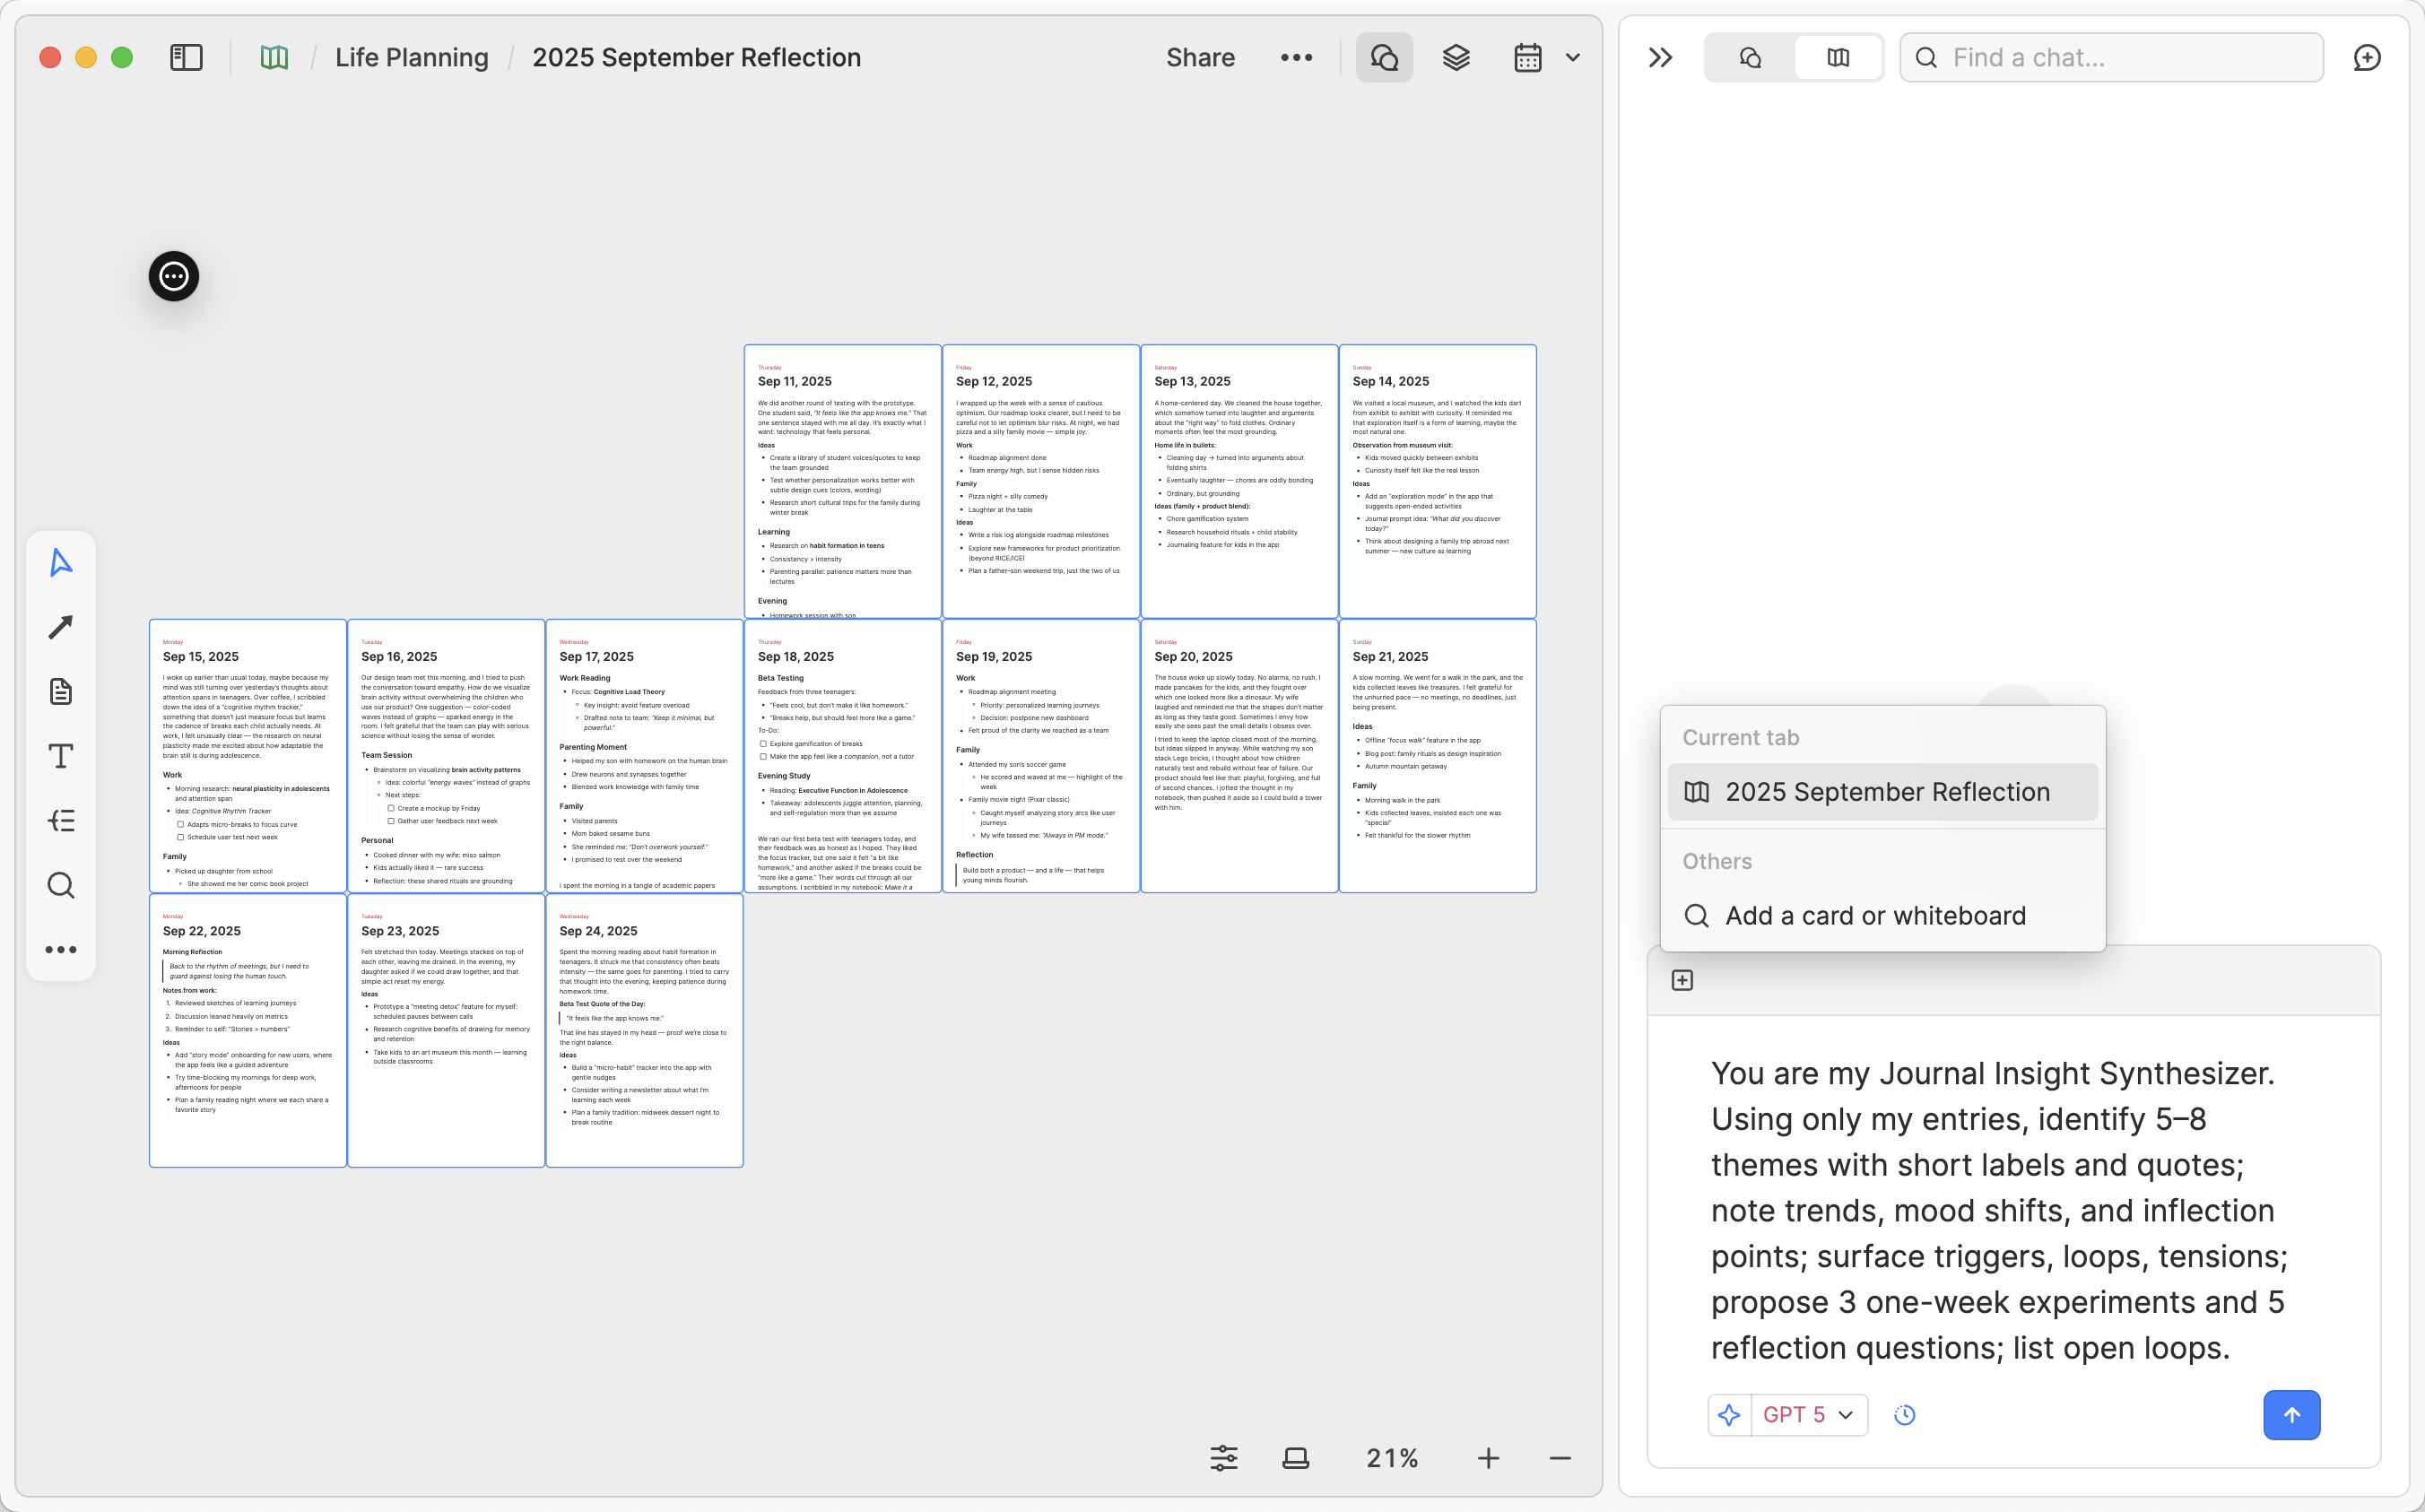This screenshot has height=1512, width=2425.
Task: Zoom in with the plus button
Action: point(1488,1459)
